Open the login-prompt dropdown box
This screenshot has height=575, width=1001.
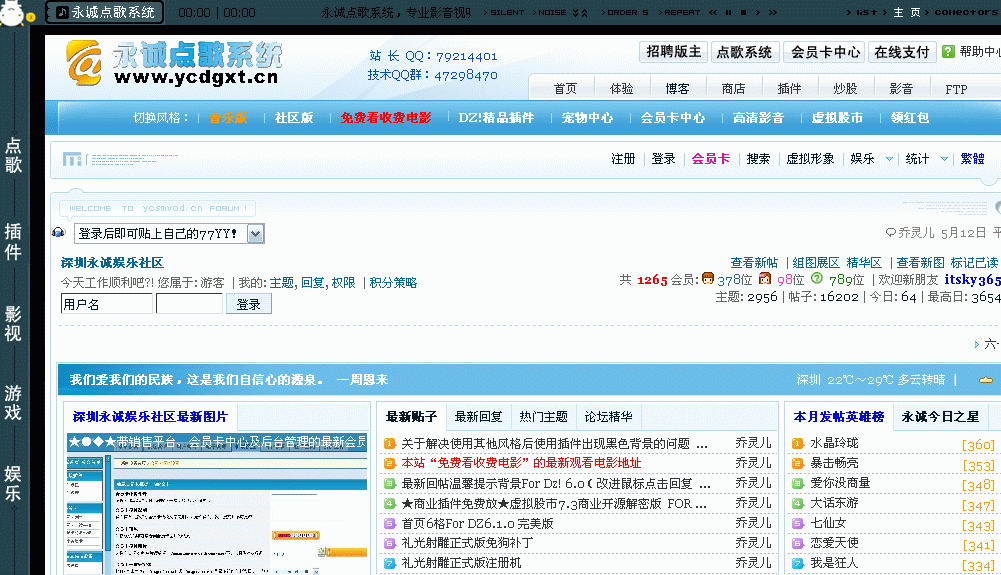click(255, 233)
